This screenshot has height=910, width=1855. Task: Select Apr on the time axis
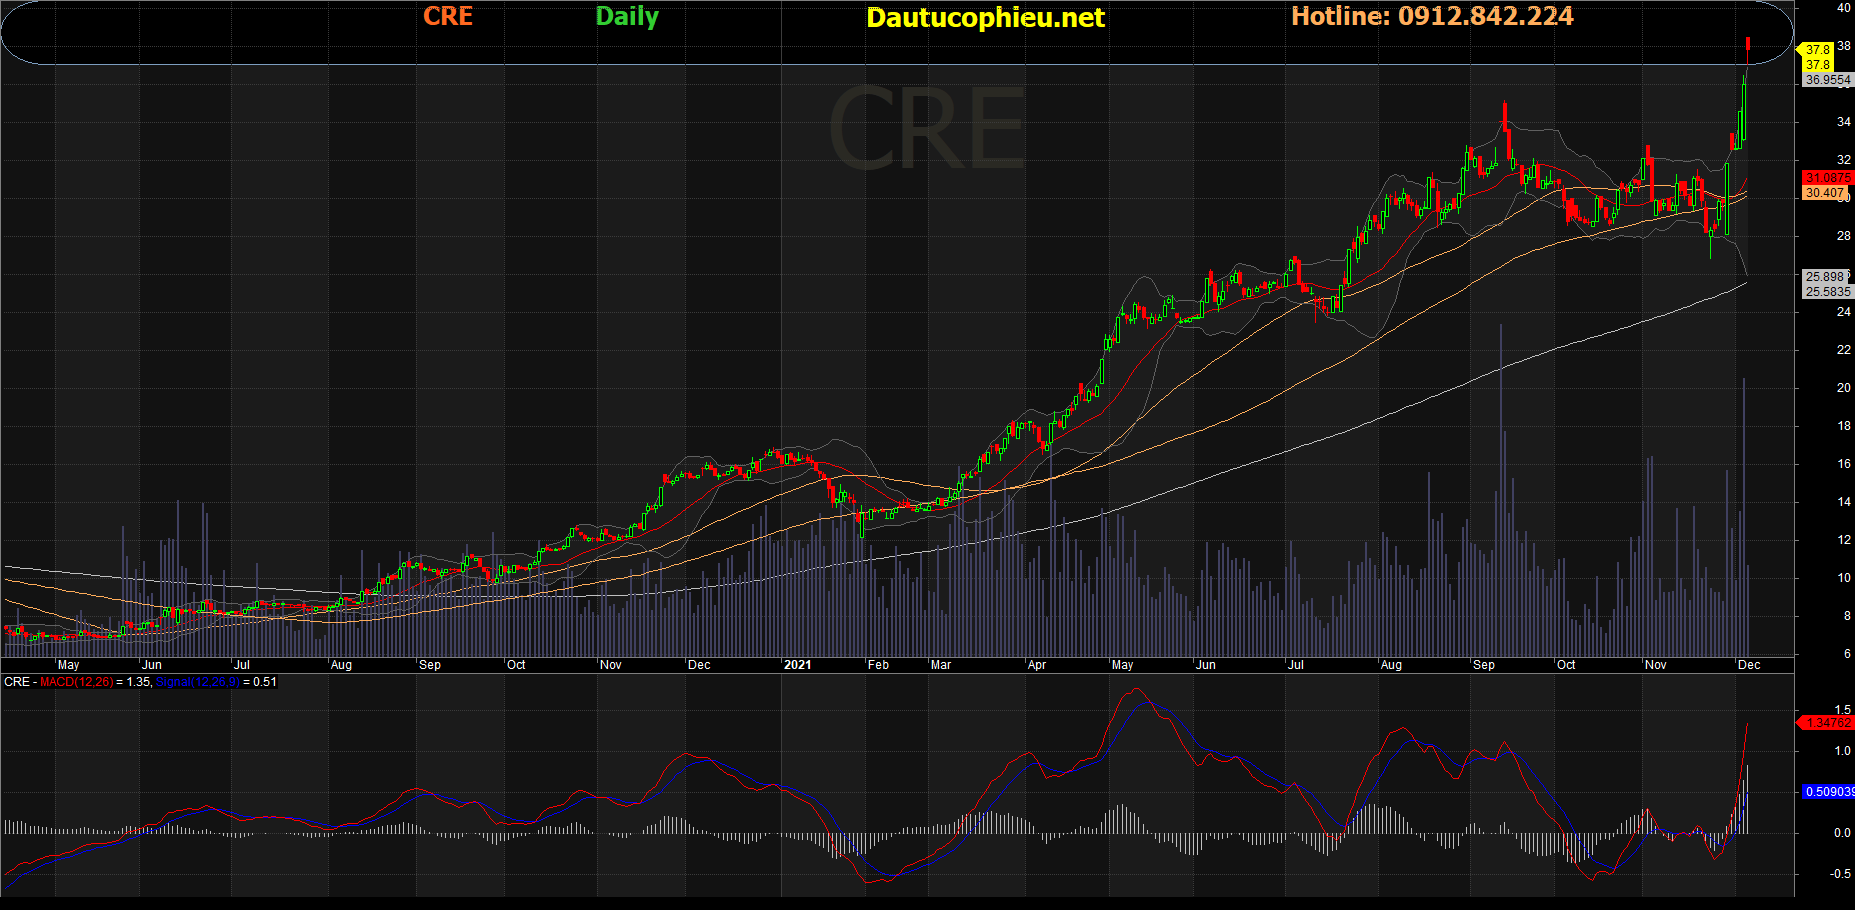[1037, 665]
